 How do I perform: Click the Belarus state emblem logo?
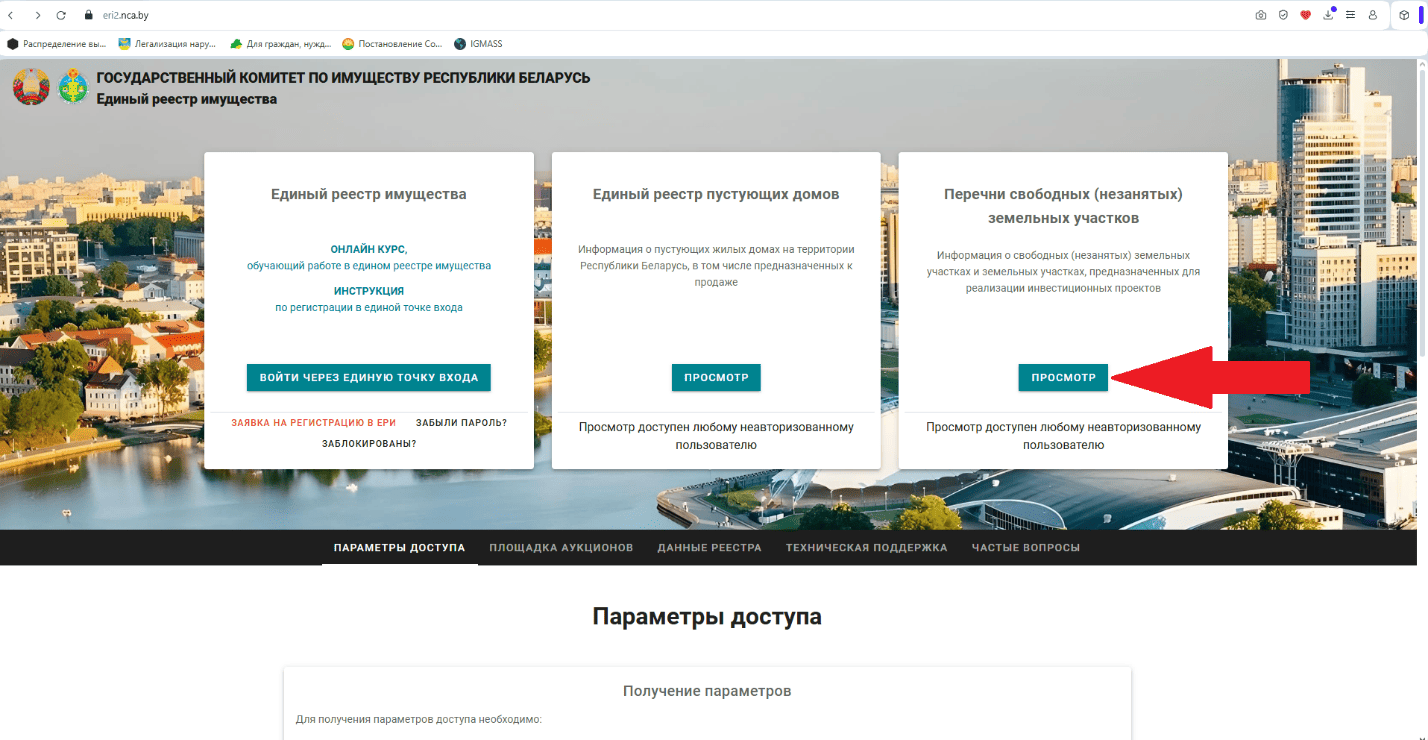click(x=31, y=88)
